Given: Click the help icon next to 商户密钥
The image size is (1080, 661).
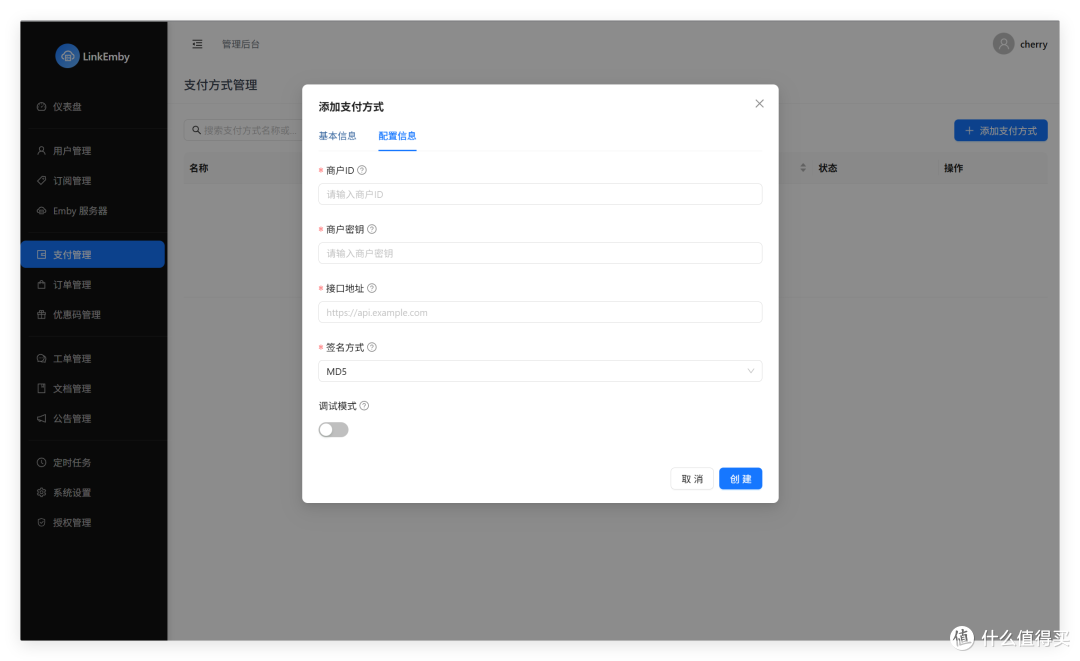Looking at the screenshot, I should (372, 229).
